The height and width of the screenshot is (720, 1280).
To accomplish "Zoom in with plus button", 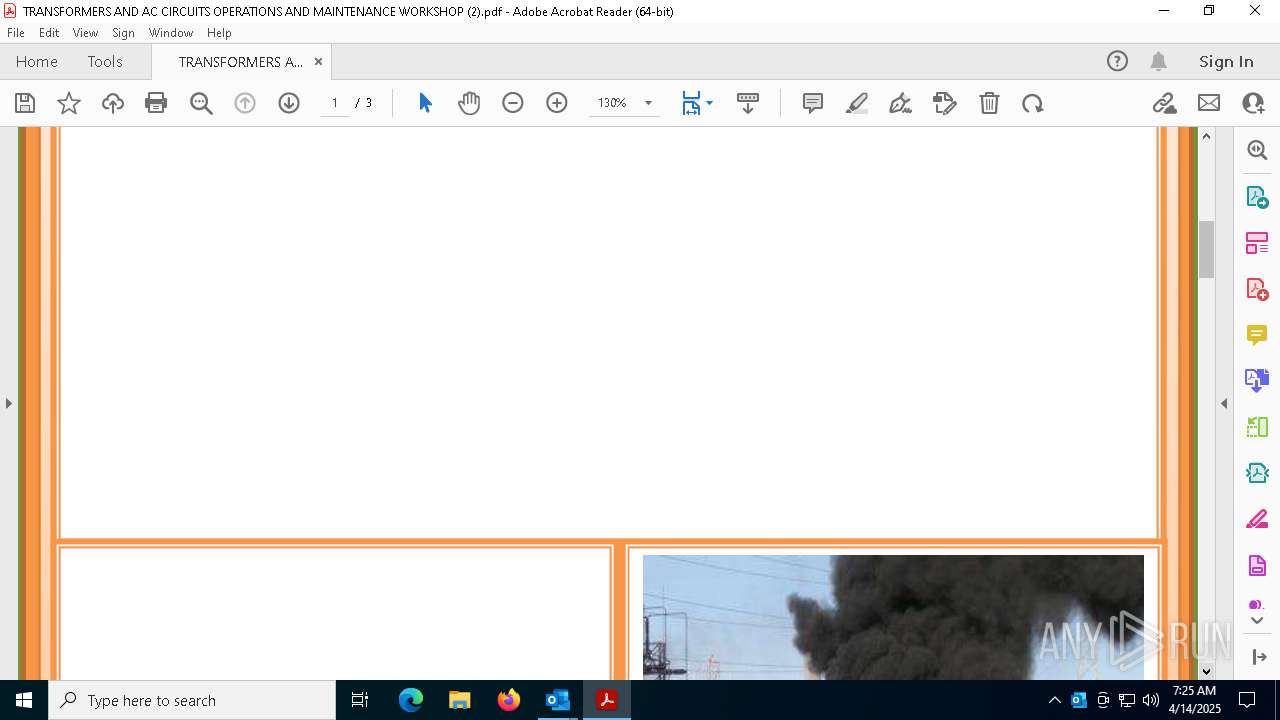I will coord(557,103).
